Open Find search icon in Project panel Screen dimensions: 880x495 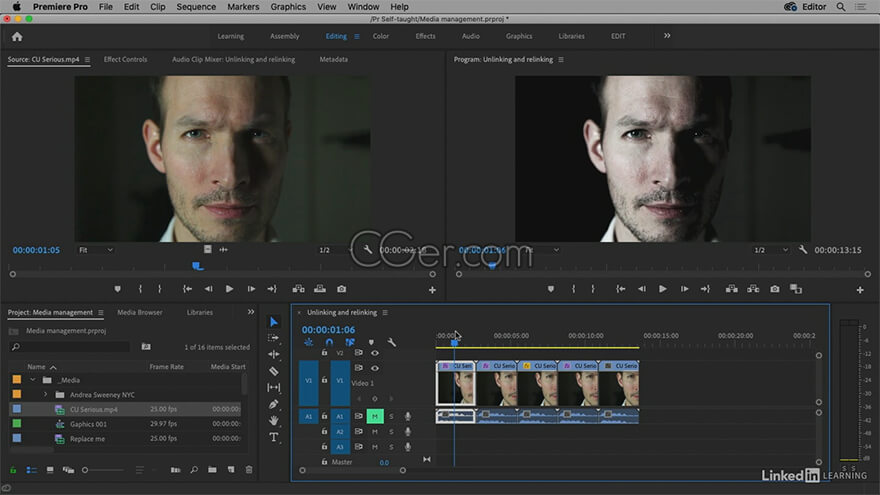194,470
